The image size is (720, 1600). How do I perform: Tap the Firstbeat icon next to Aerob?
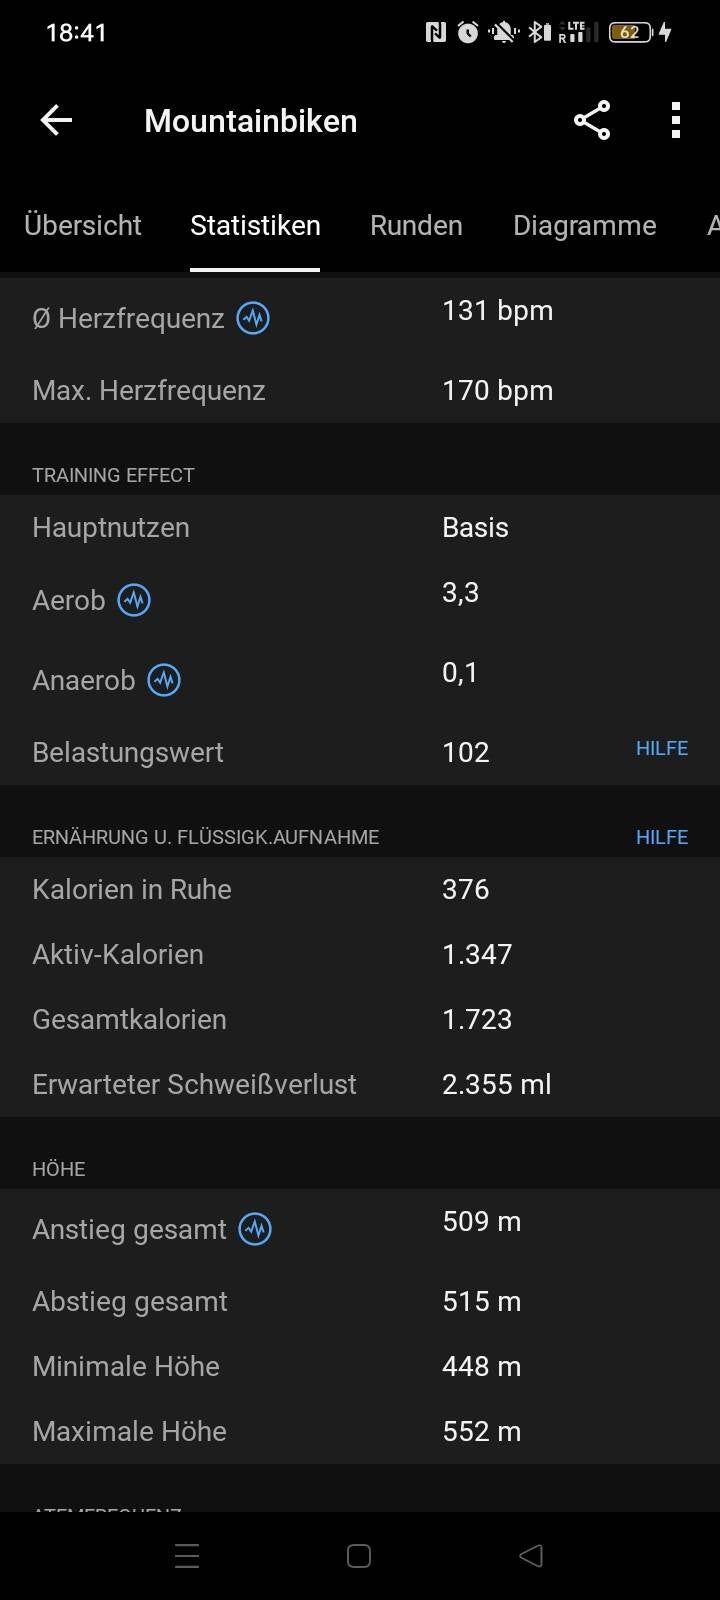134,600
